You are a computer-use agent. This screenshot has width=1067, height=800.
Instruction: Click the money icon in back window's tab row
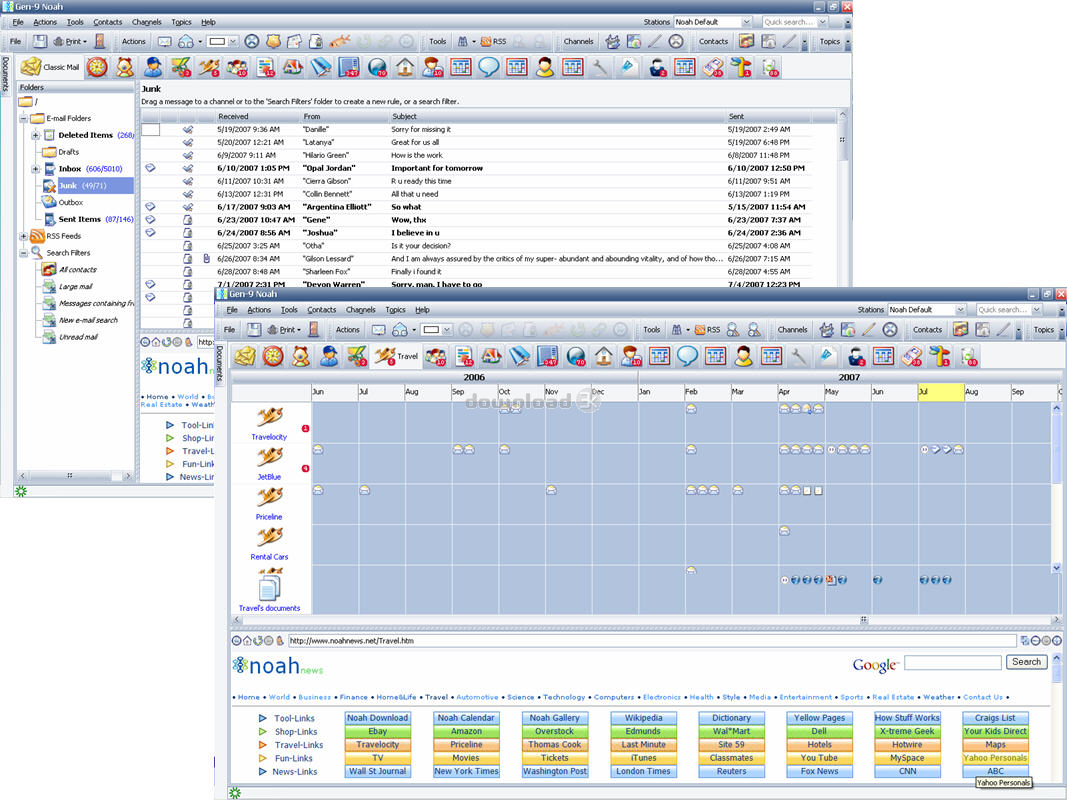(x=712, y=67)
